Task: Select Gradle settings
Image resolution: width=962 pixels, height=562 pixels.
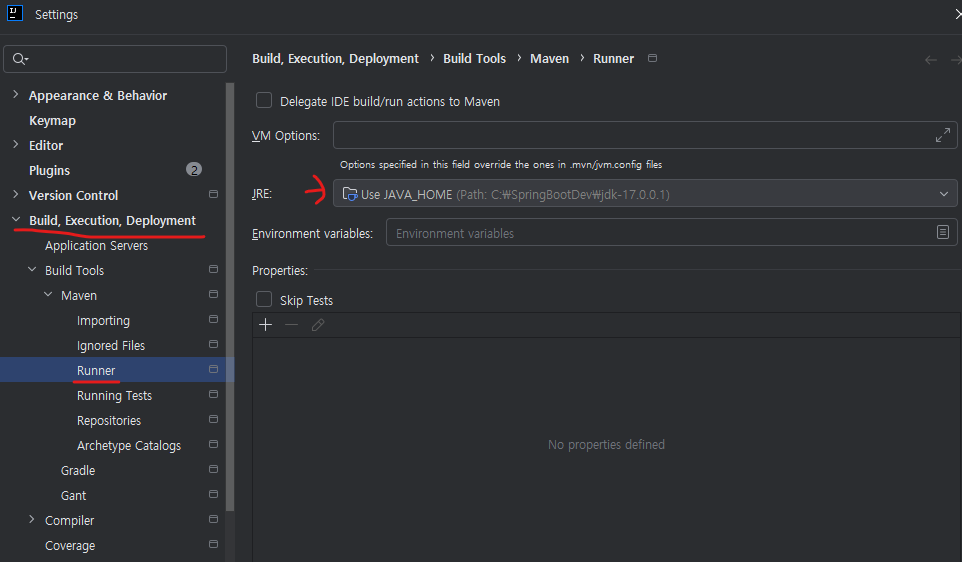Action: pyautogui.click(x=78, y=471)
